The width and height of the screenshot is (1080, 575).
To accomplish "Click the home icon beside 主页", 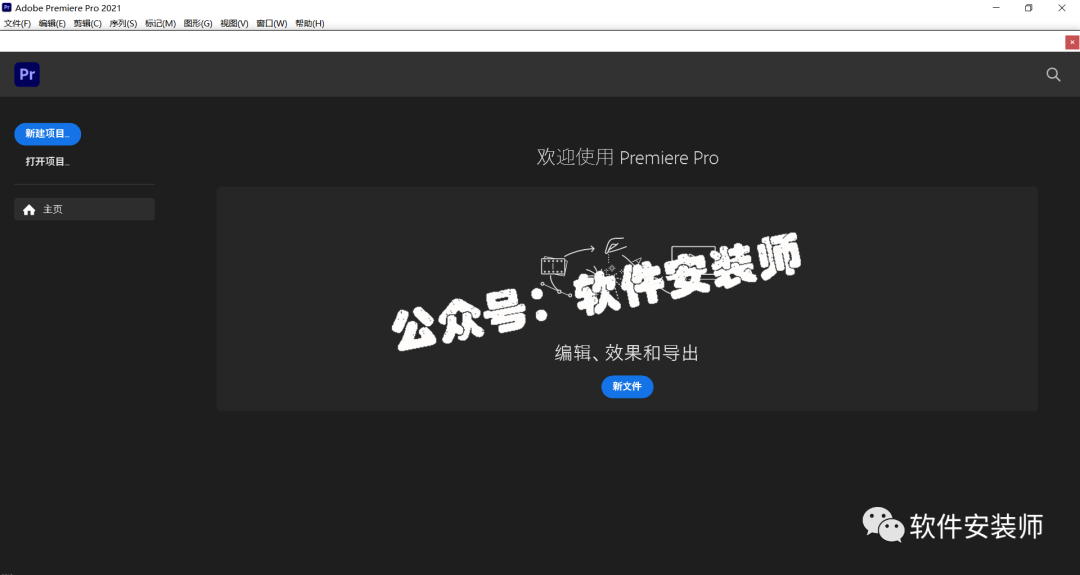I will point(29,209).
